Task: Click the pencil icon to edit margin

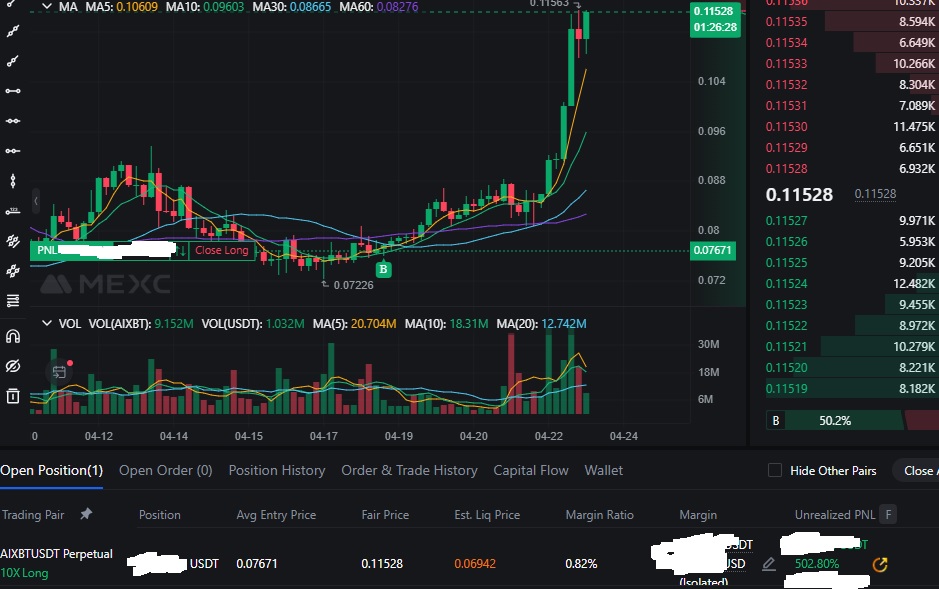Action: pos(768,564)
